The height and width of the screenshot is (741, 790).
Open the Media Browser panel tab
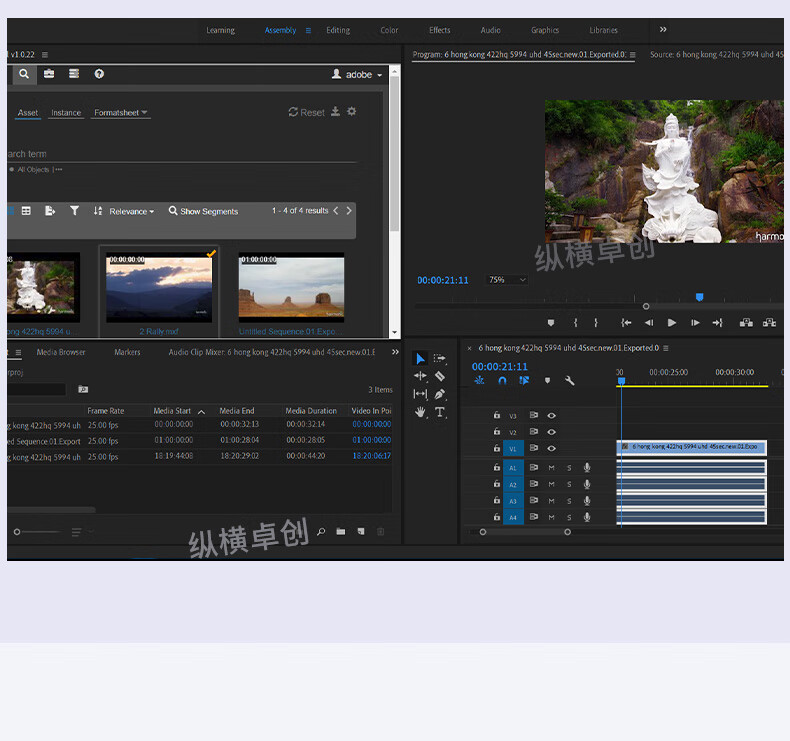(61, 352)
